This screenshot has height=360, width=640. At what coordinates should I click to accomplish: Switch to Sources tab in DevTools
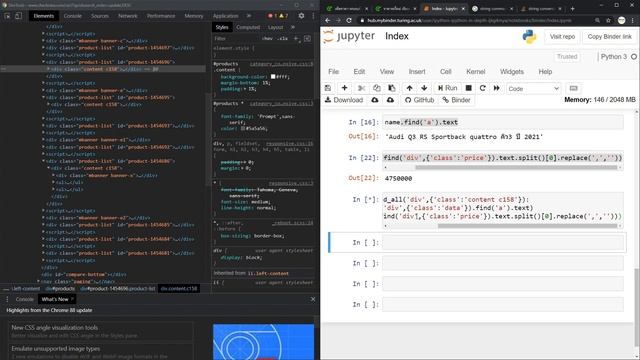click(100, 16)
